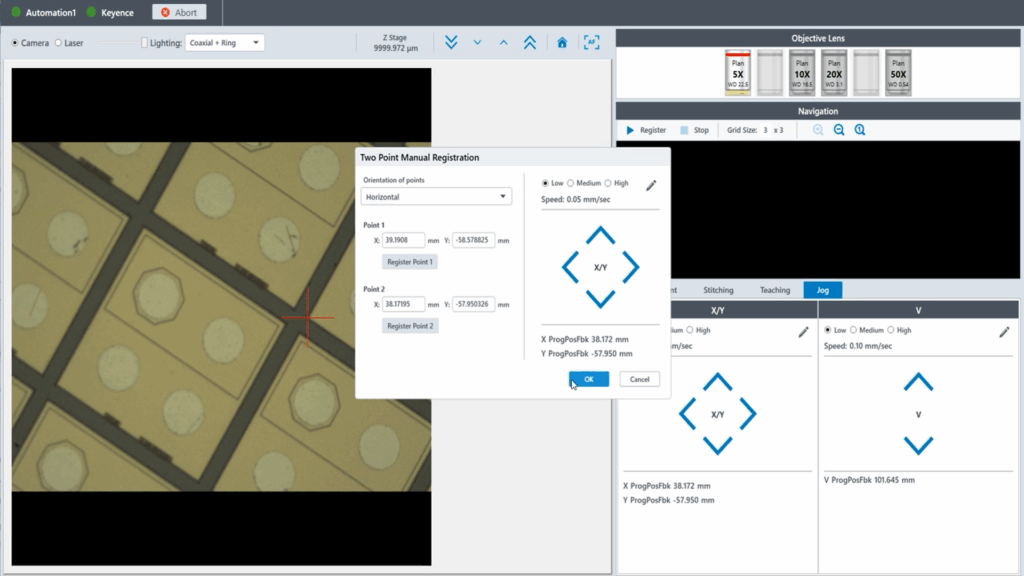
Task: Open the Teaching tab
Action: 774,290
